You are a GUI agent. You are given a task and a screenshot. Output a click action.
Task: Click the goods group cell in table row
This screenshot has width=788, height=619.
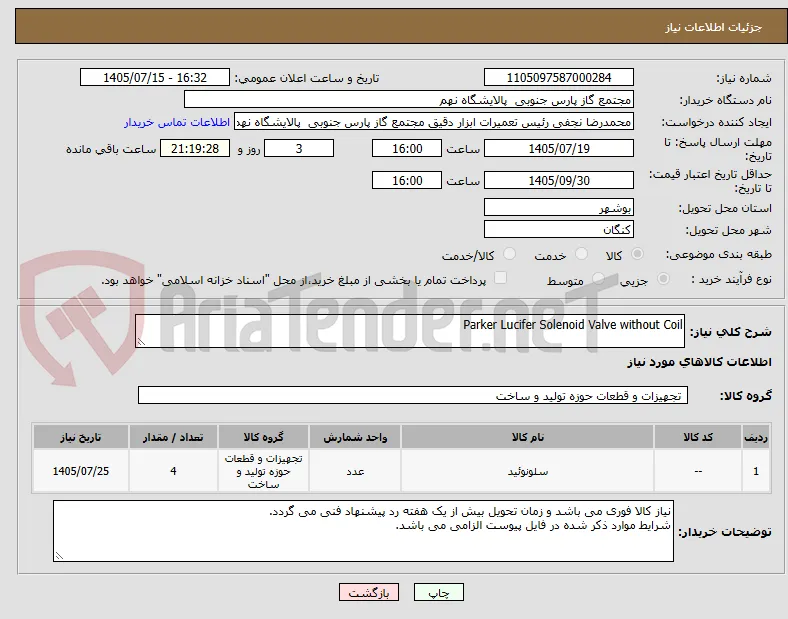(x=263, y=471)
